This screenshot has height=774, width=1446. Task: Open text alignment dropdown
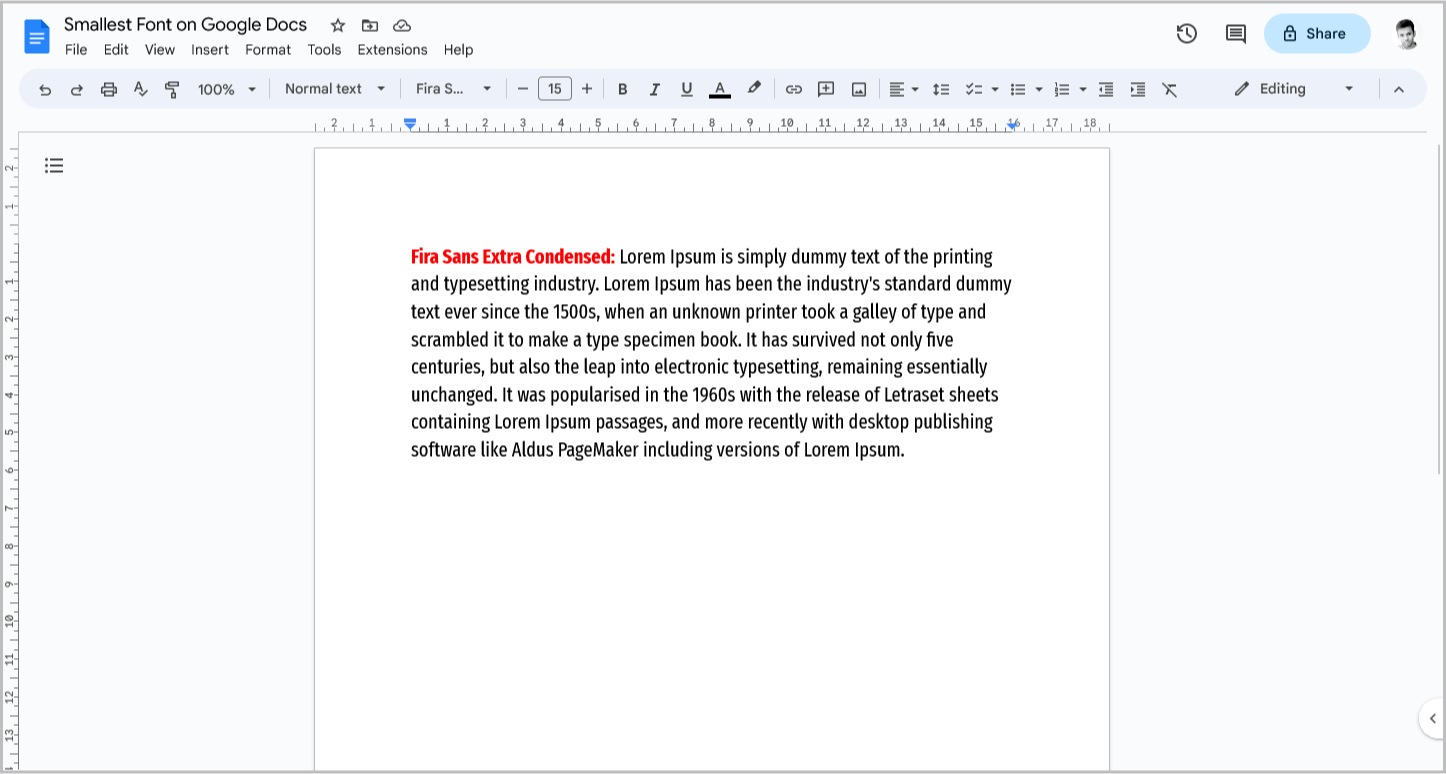pos(904,89)
